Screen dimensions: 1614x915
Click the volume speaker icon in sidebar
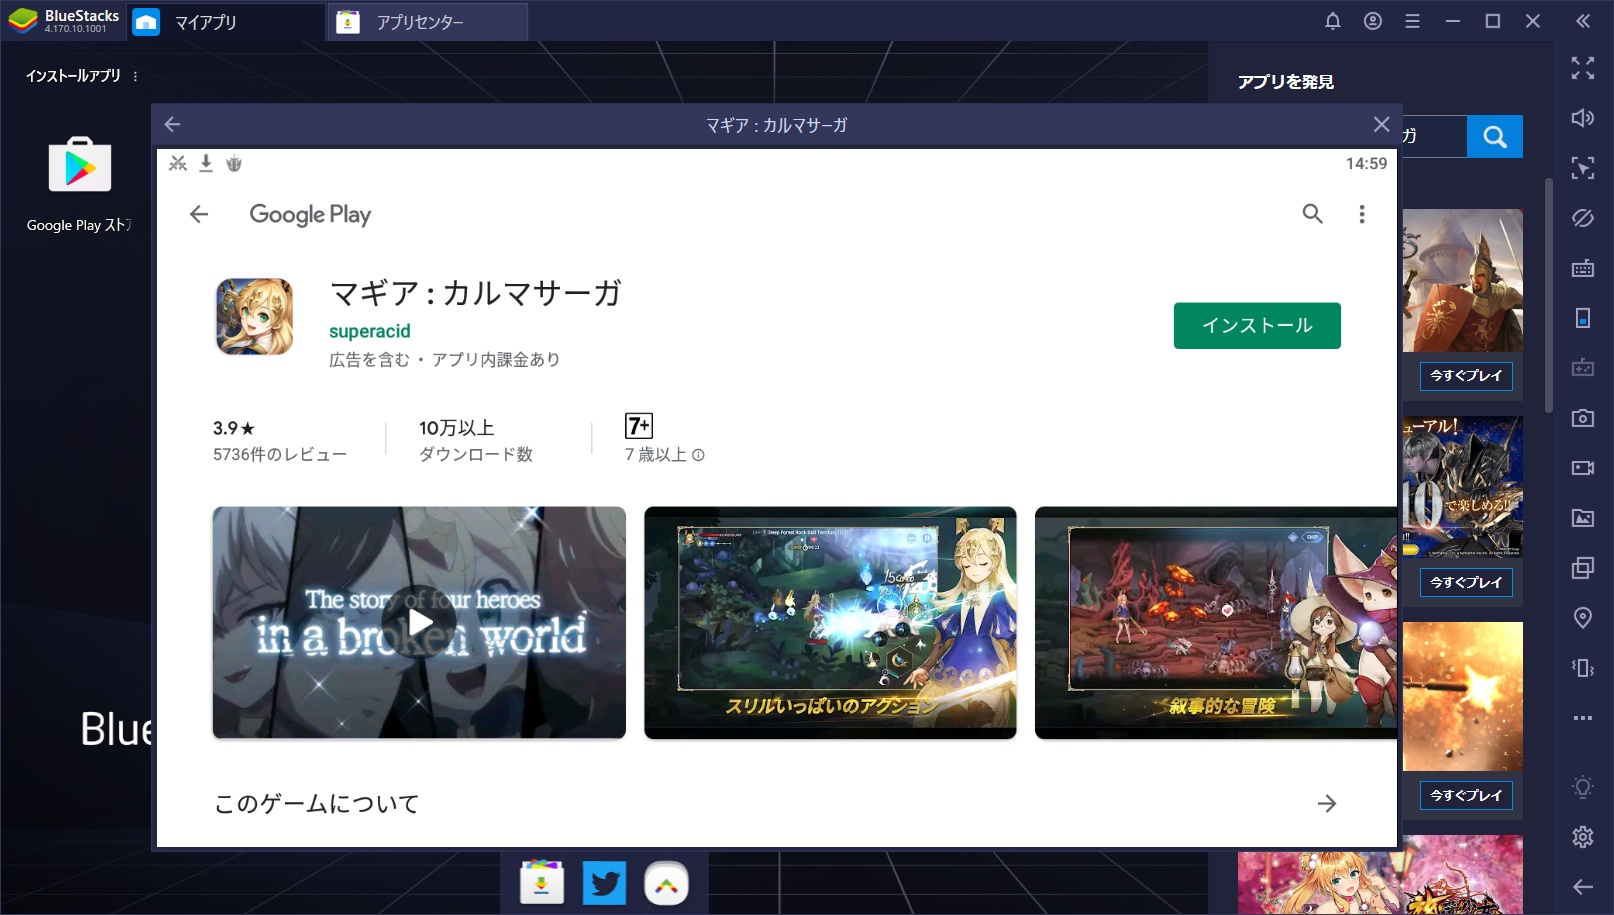pos(1583,118)
